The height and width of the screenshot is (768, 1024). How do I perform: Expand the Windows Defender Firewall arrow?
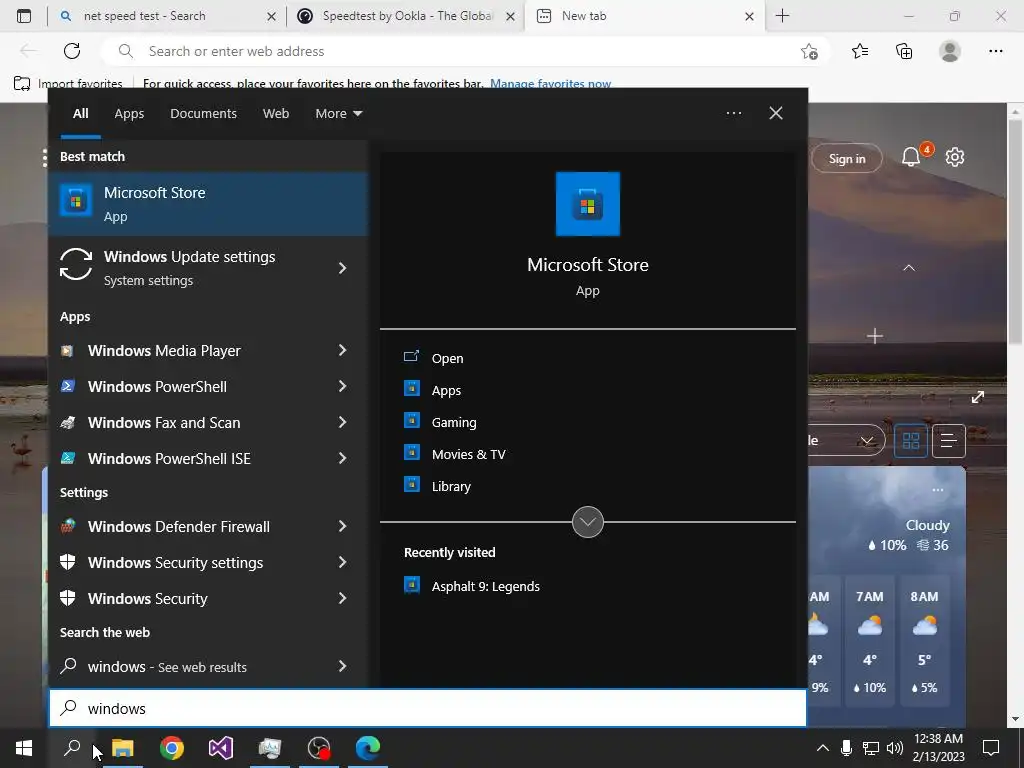click(x=342, y=526)
